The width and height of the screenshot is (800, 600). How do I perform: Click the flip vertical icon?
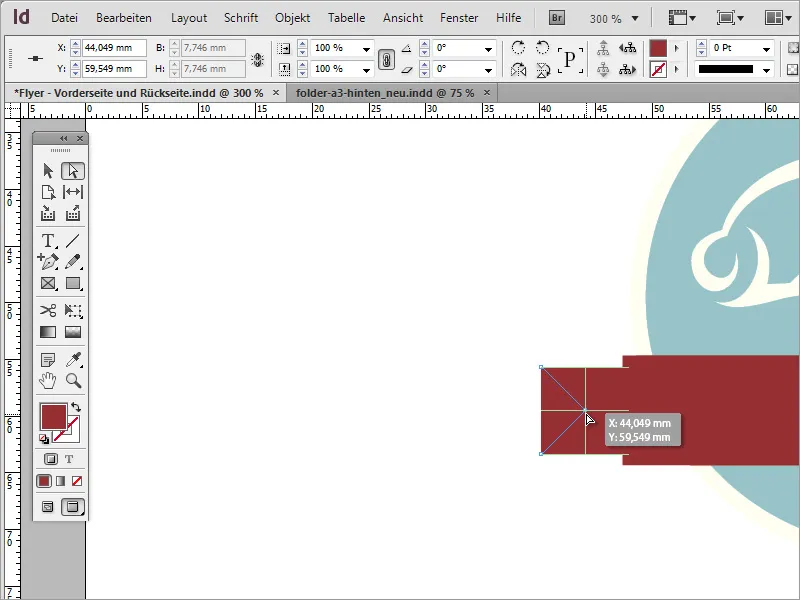[543, 69]
